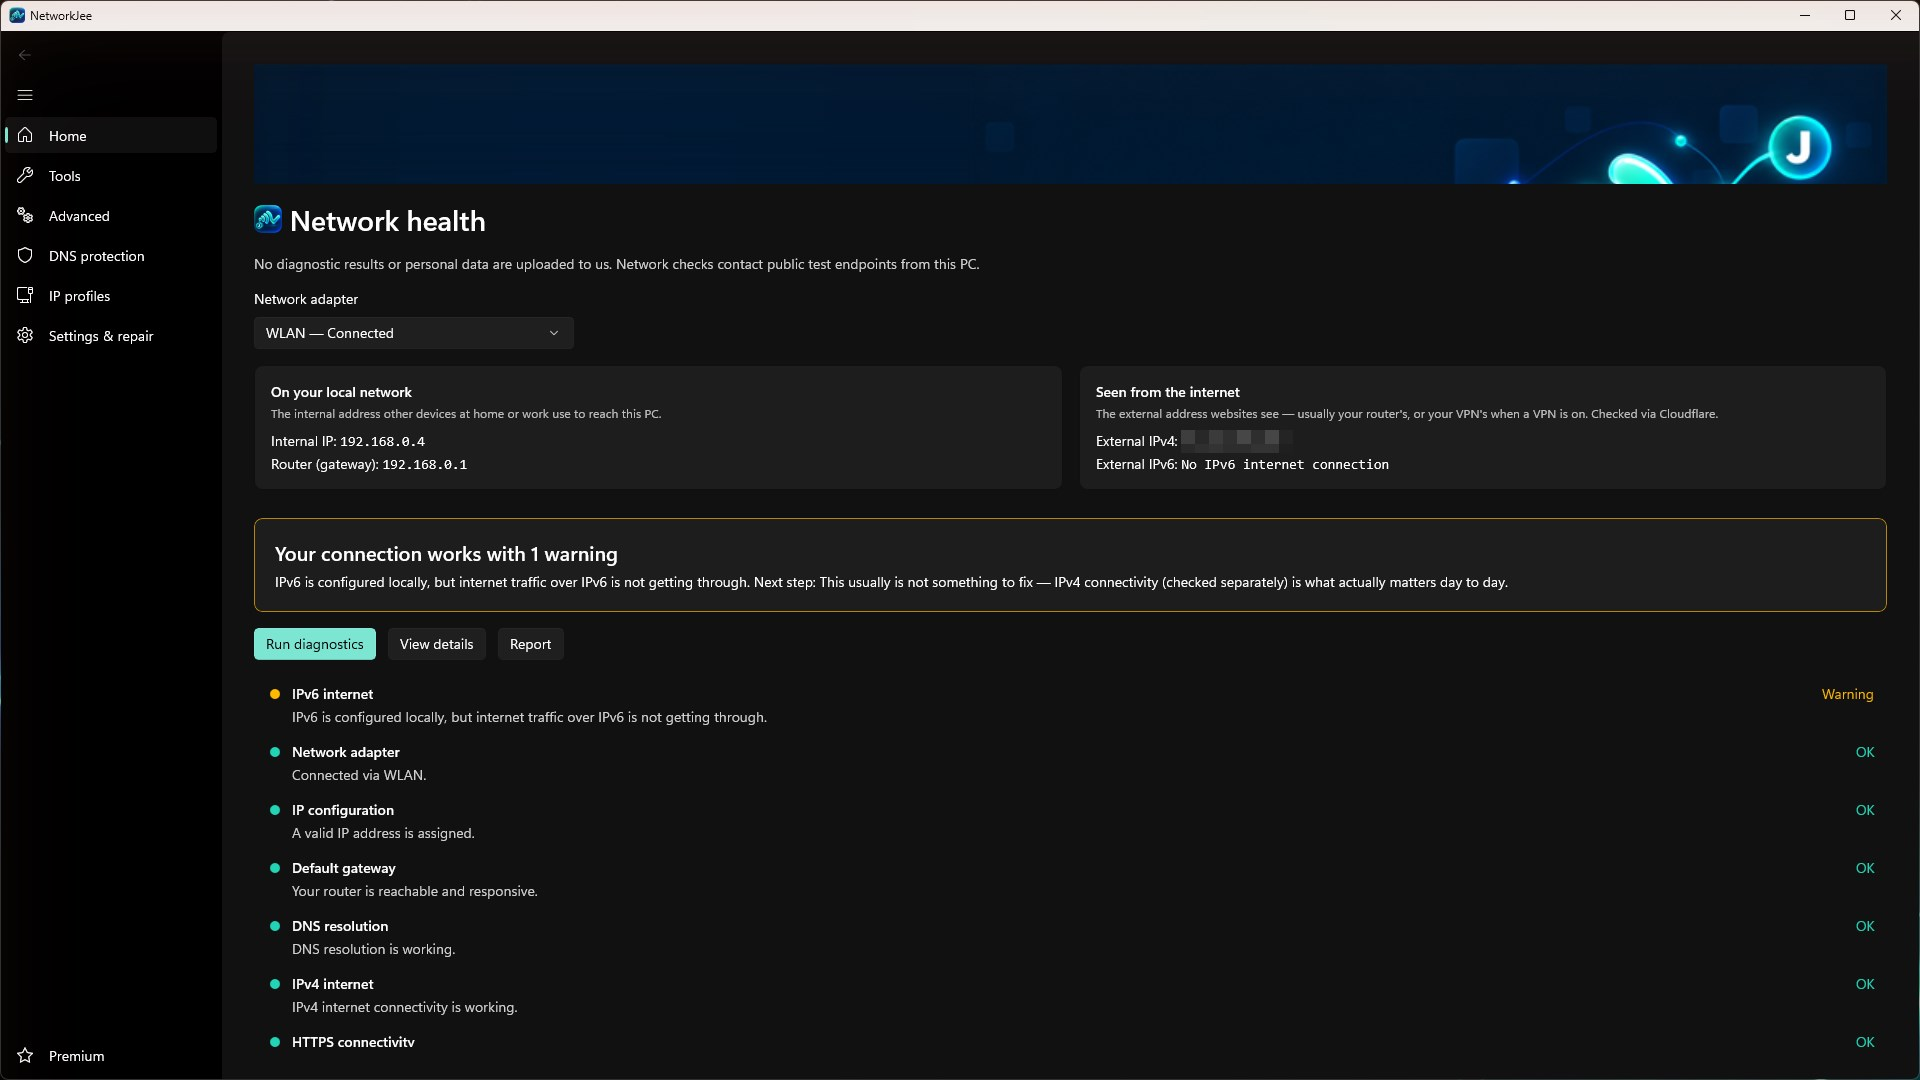Open Settings & repair page
This screenshot has width=1920, height=1080.
pyautogui.click(x=111, y=335)
